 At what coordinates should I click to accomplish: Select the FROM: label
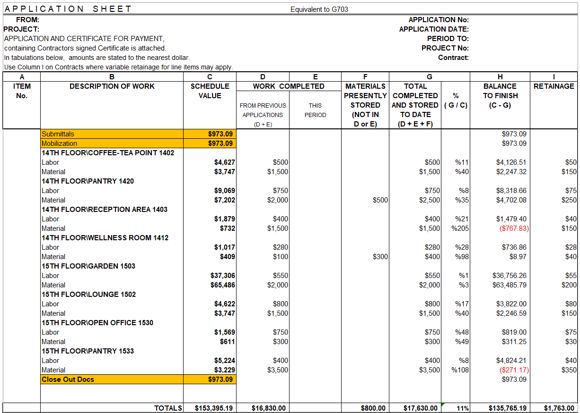point(28,20)
